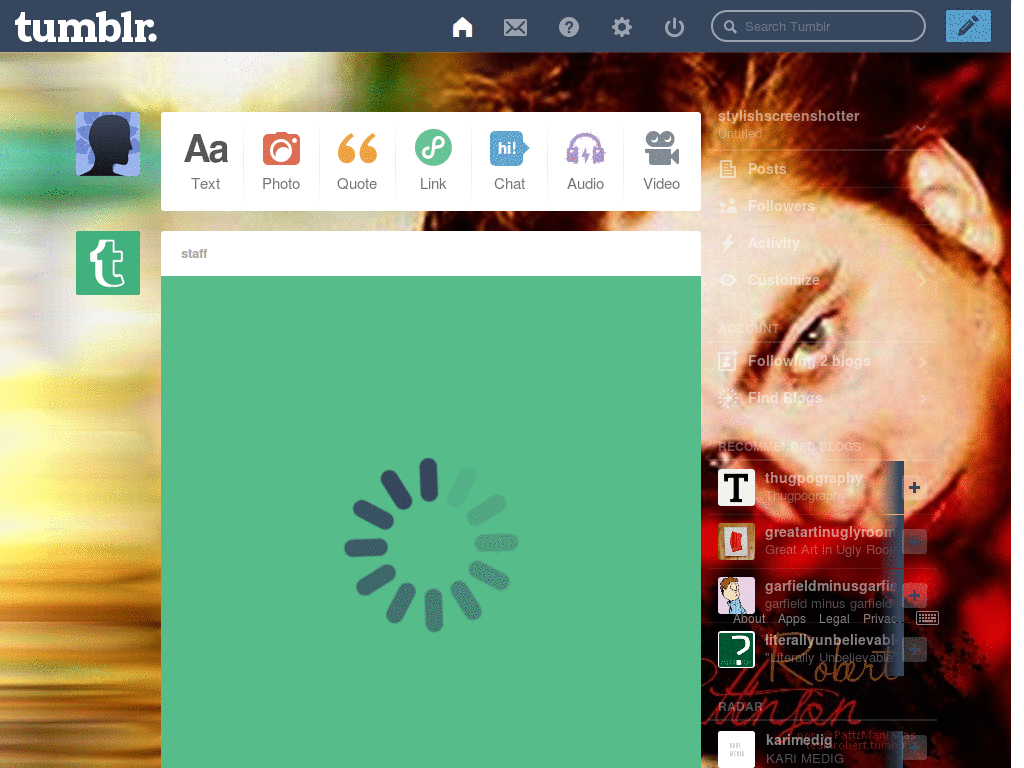1024x768 pixels.
Task: Click the user silhouette avatar
Action: point(108,144)
